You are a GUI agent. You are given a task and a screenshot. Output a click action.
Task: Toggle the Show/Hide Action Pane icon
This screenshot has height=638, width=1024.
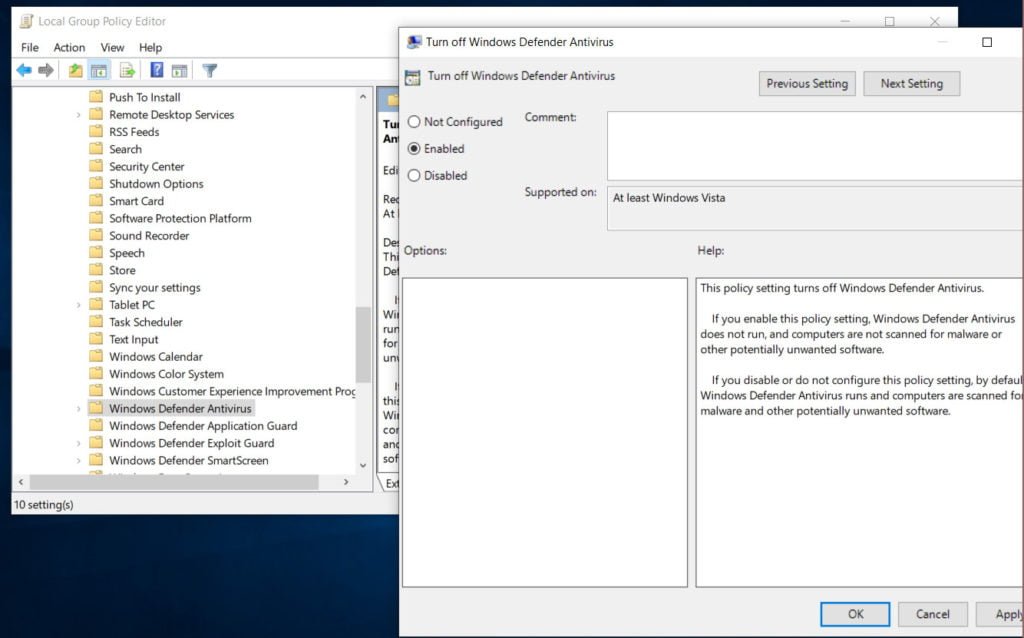[x=180, y=71]
